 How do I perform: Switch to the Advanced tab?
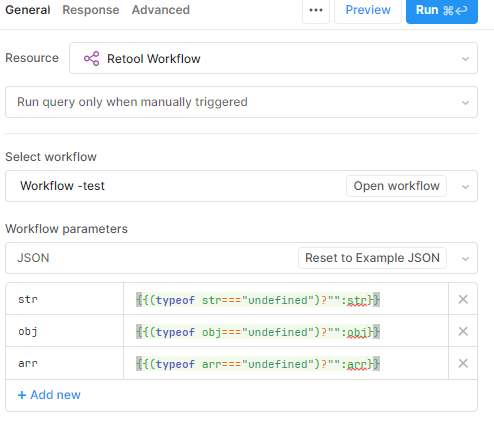pyautogui.click(x=161, y=10)
